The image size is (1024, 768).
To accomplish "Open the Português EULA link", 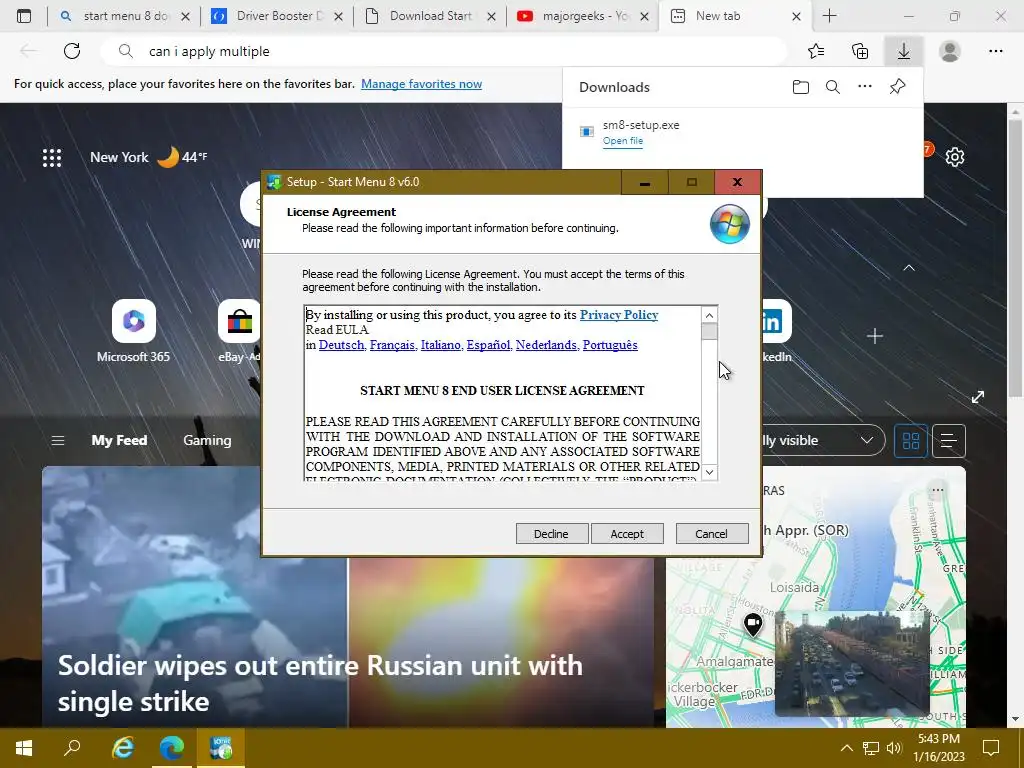I will click(x=610, y=345).
